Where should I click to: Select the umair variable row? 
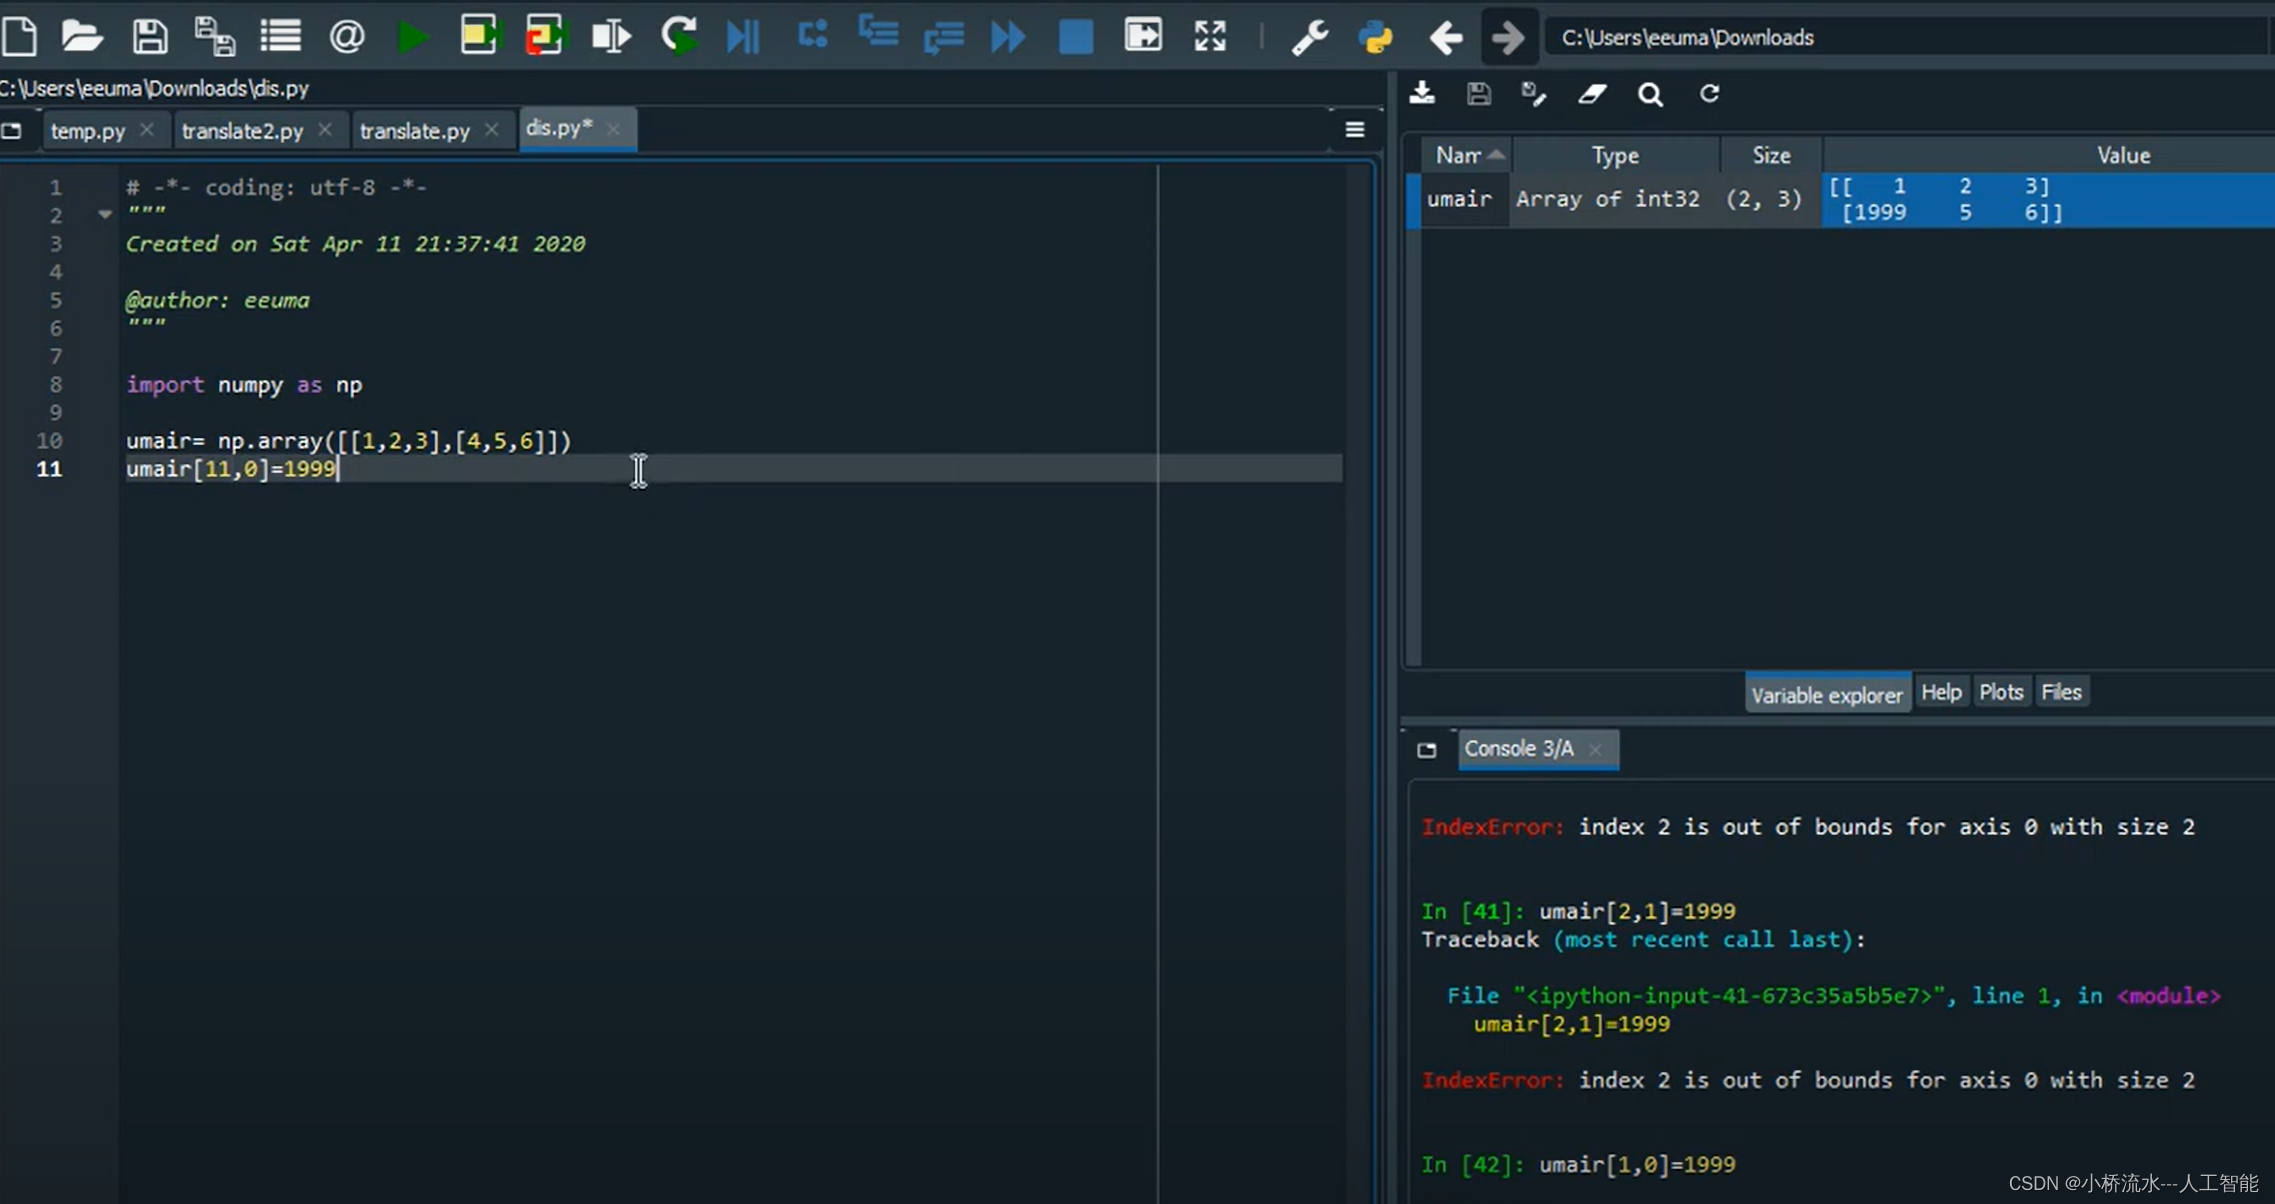point(1459,199)
